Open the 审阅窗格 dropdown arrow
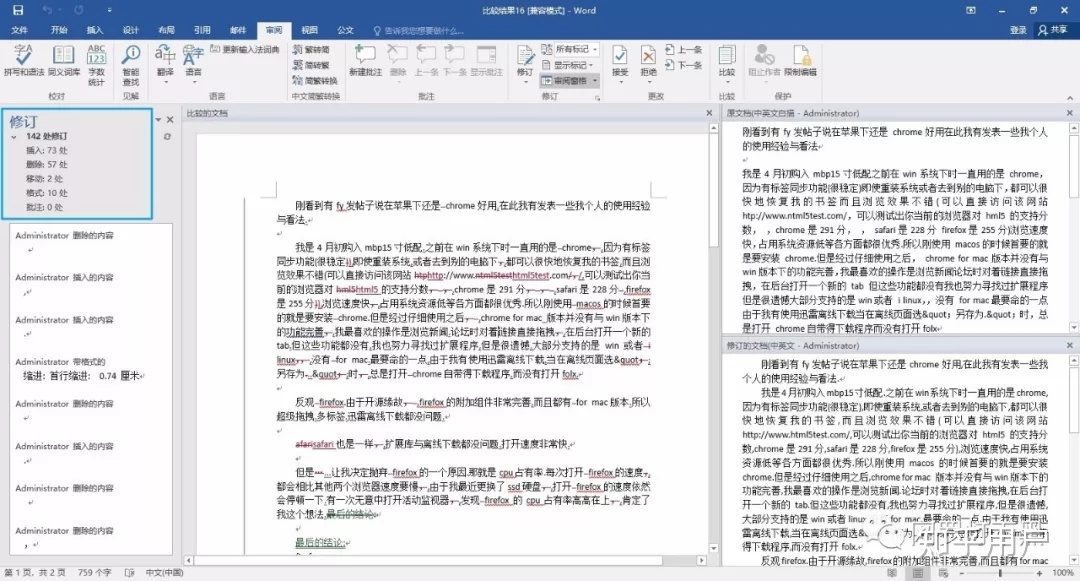 click(x=594, y=81)
